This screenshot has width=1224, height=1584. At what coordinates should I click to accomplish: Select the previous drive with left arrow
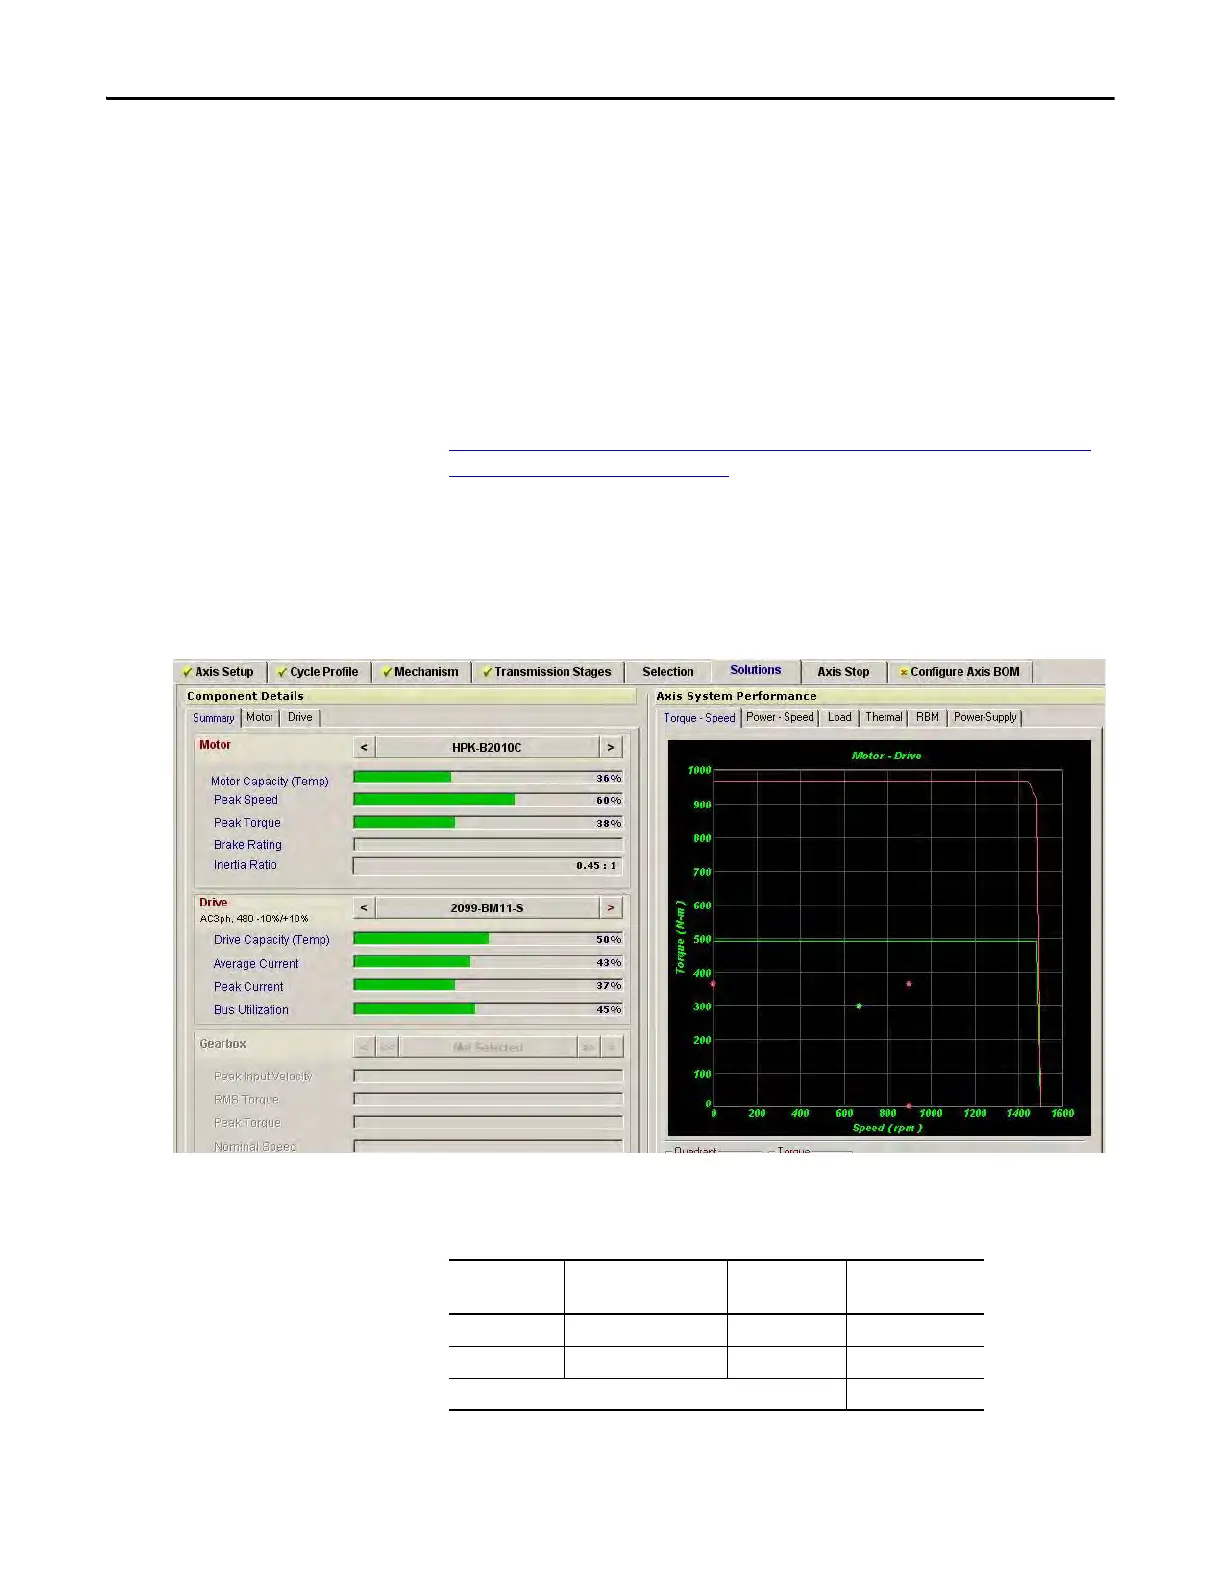pos(364,908)
